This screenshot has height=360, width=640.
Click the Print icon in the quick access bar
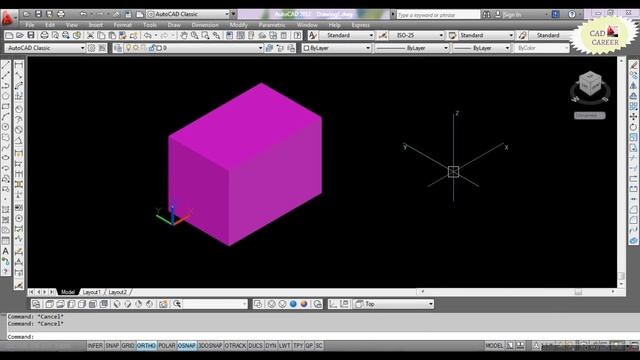click(x=61, y=14)
